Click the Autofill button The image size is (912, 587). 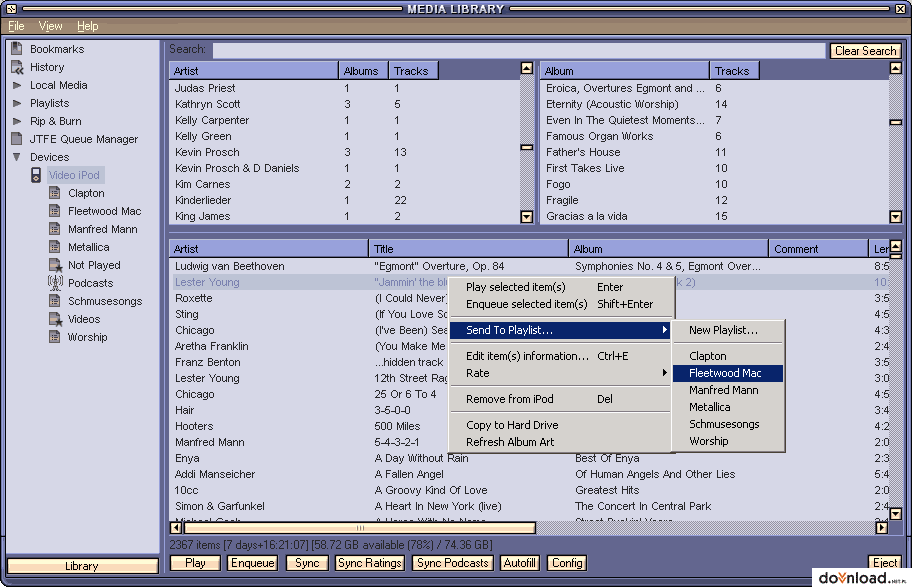point(519,563)
